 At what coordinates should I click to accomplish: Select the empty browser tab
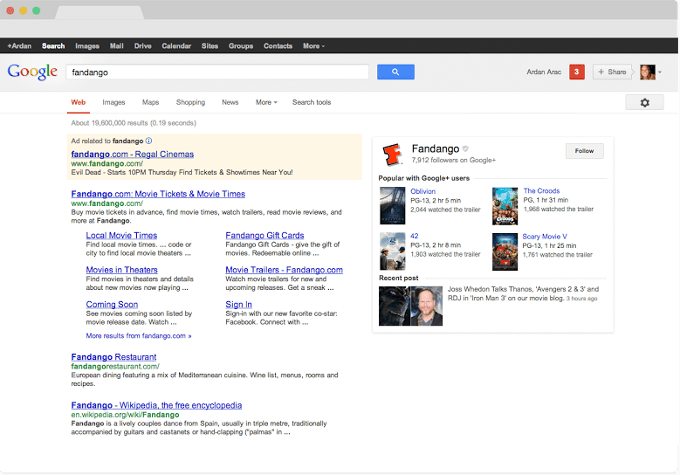click(100, 12)
